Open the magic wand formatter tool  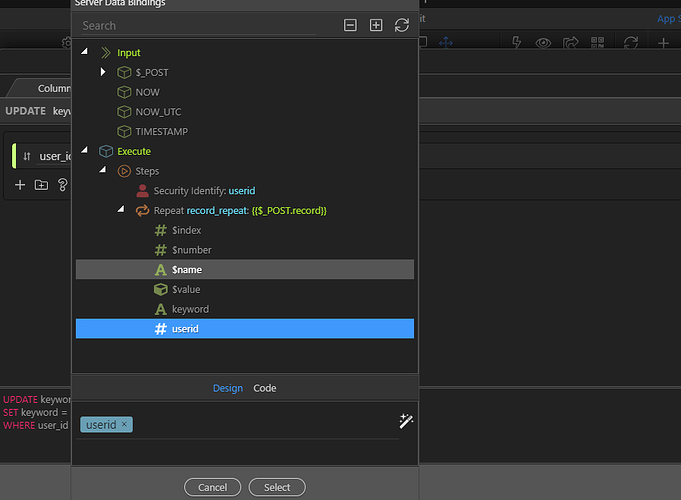(x=405, y=422)
